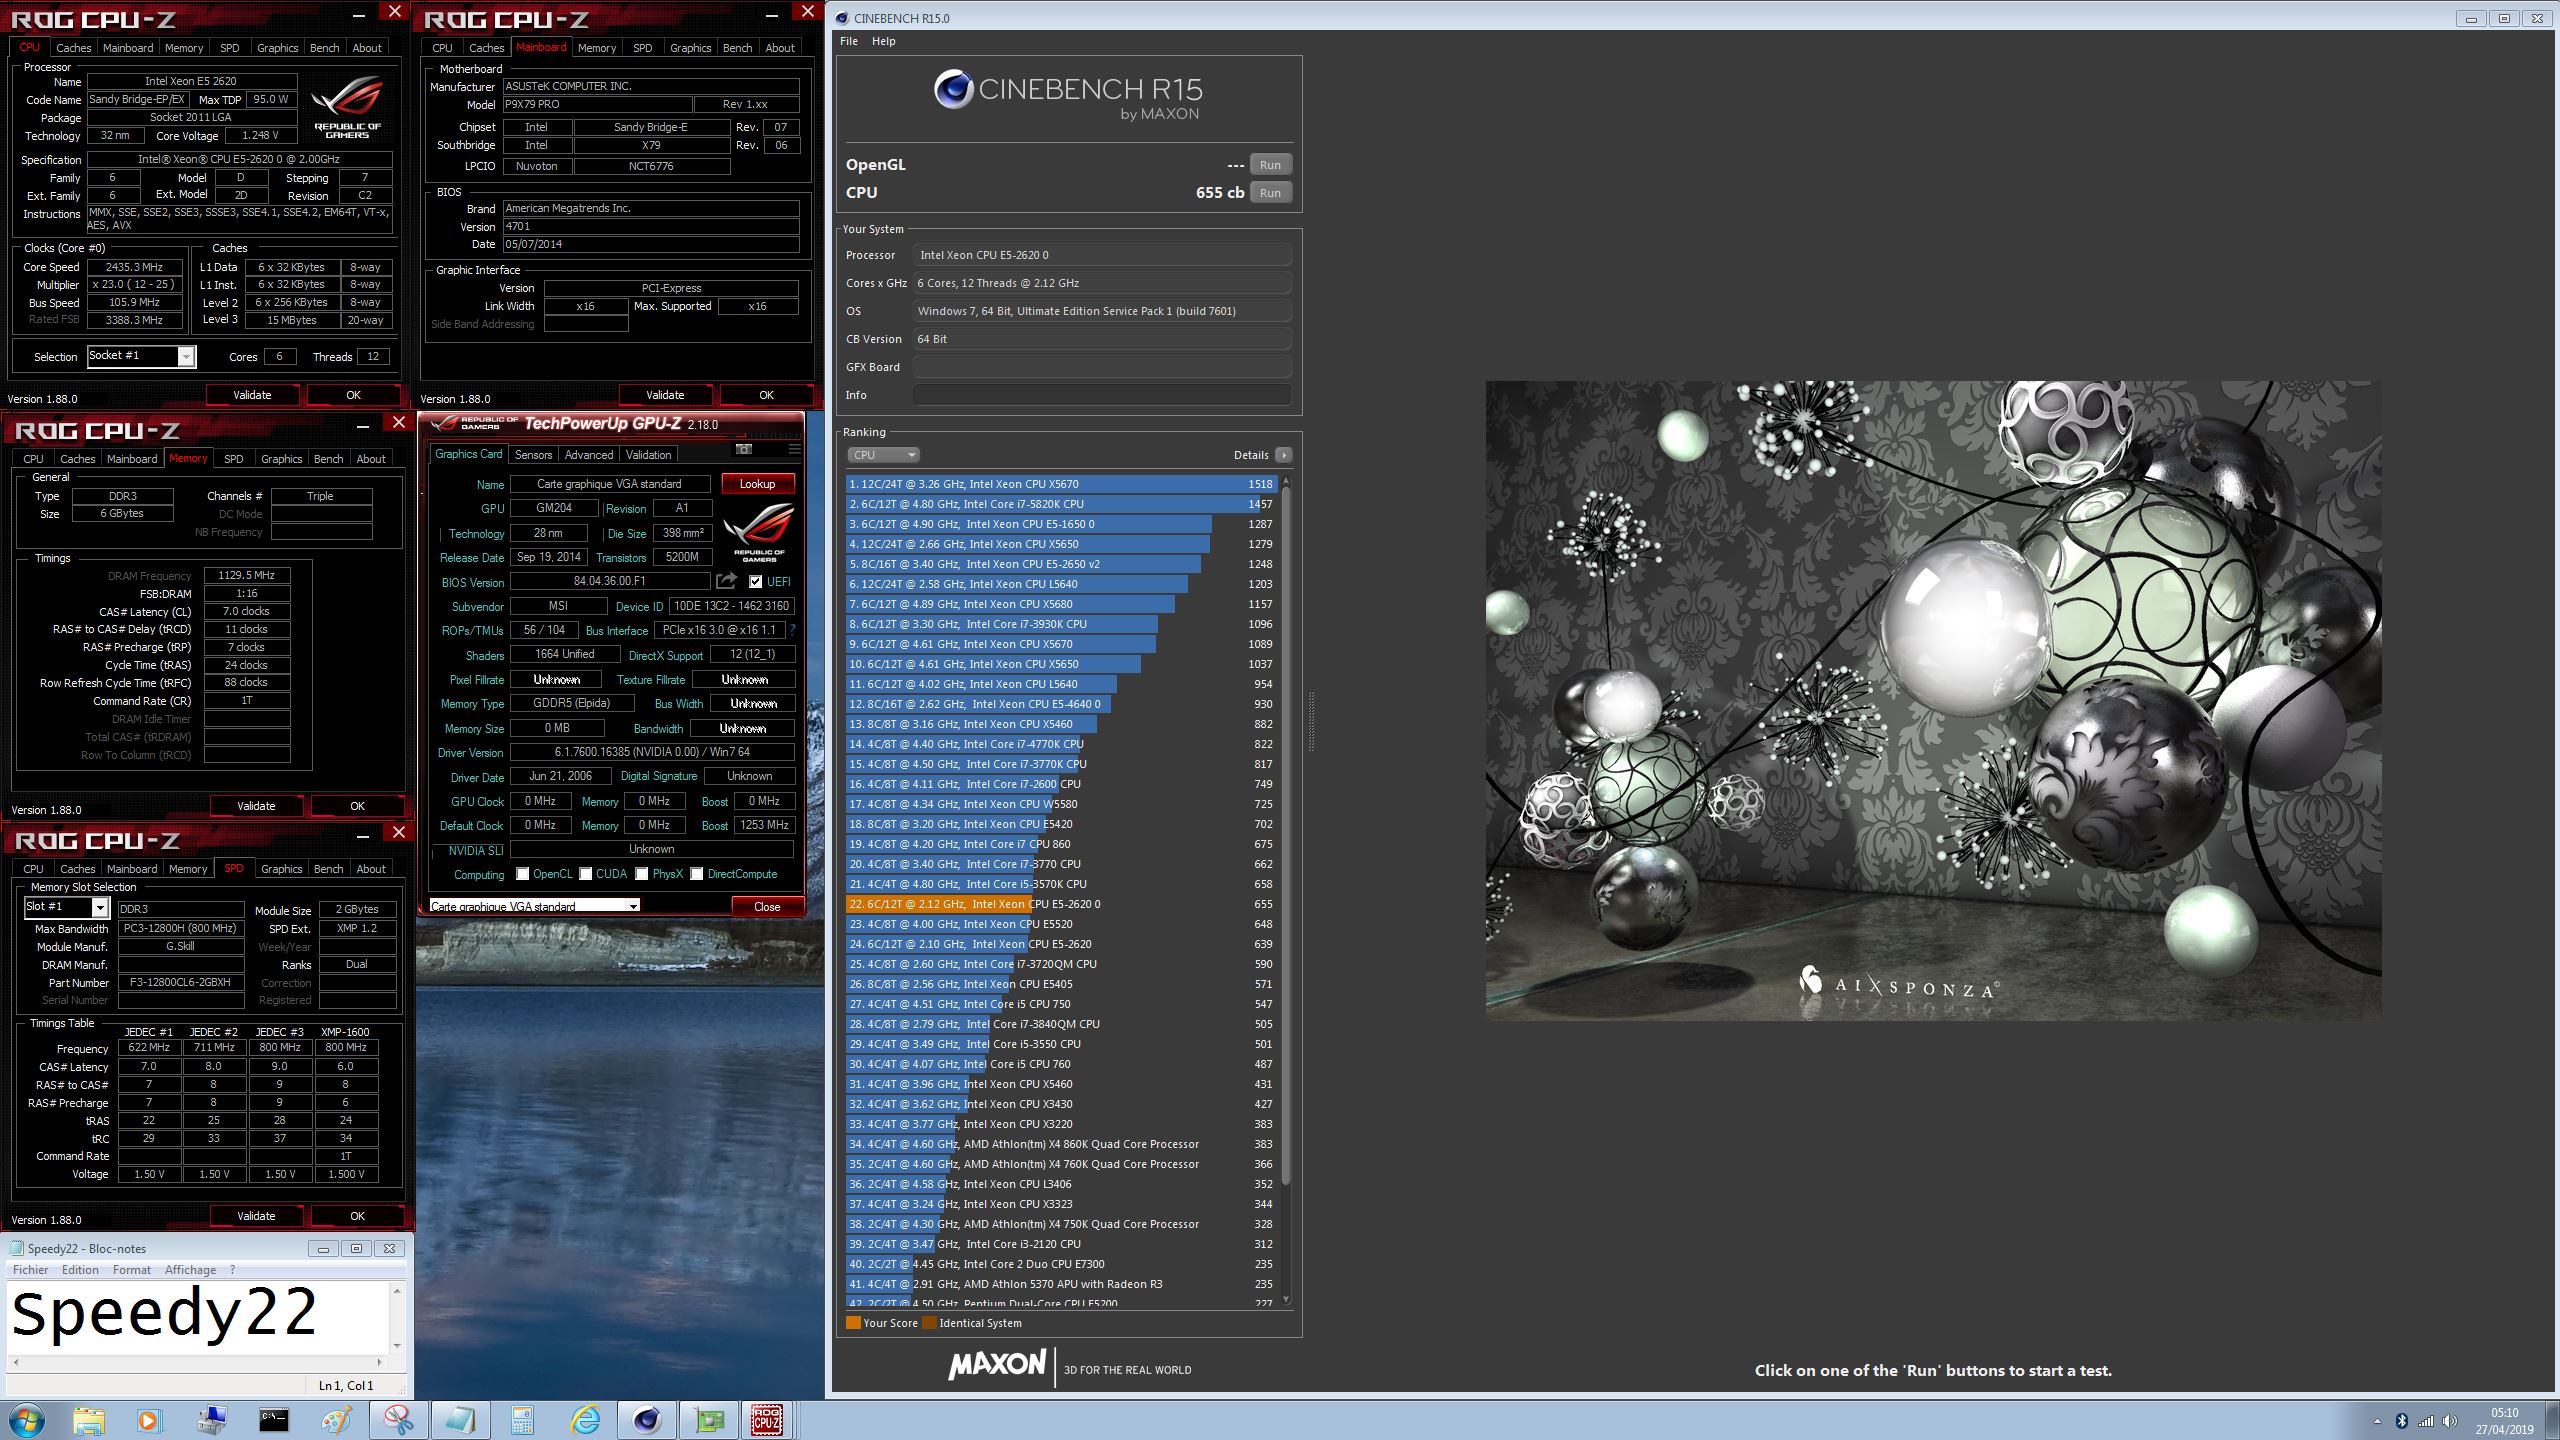The image size is (2560, 1440).
Task: Click Run next to the CPU score
Action: coord(1270,193)
